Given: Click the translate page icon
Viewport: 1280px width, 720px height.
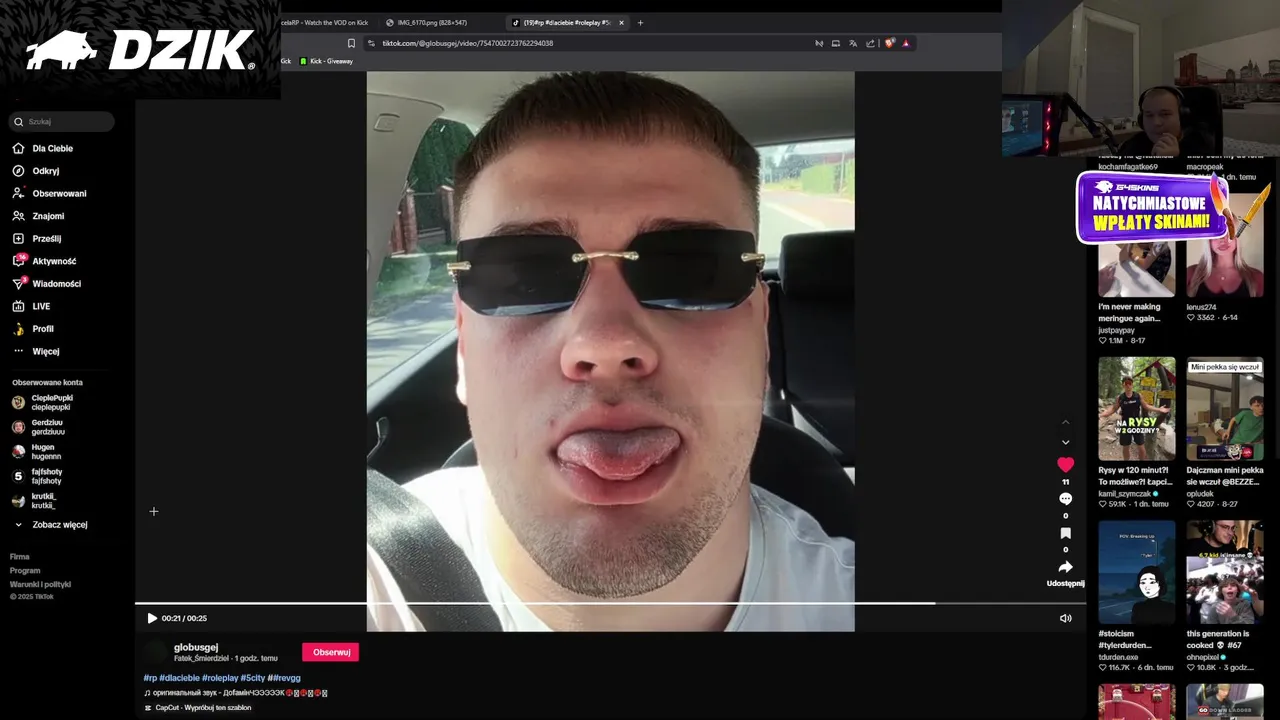Looking at the screenshot, I should click(x=853, y=43).
